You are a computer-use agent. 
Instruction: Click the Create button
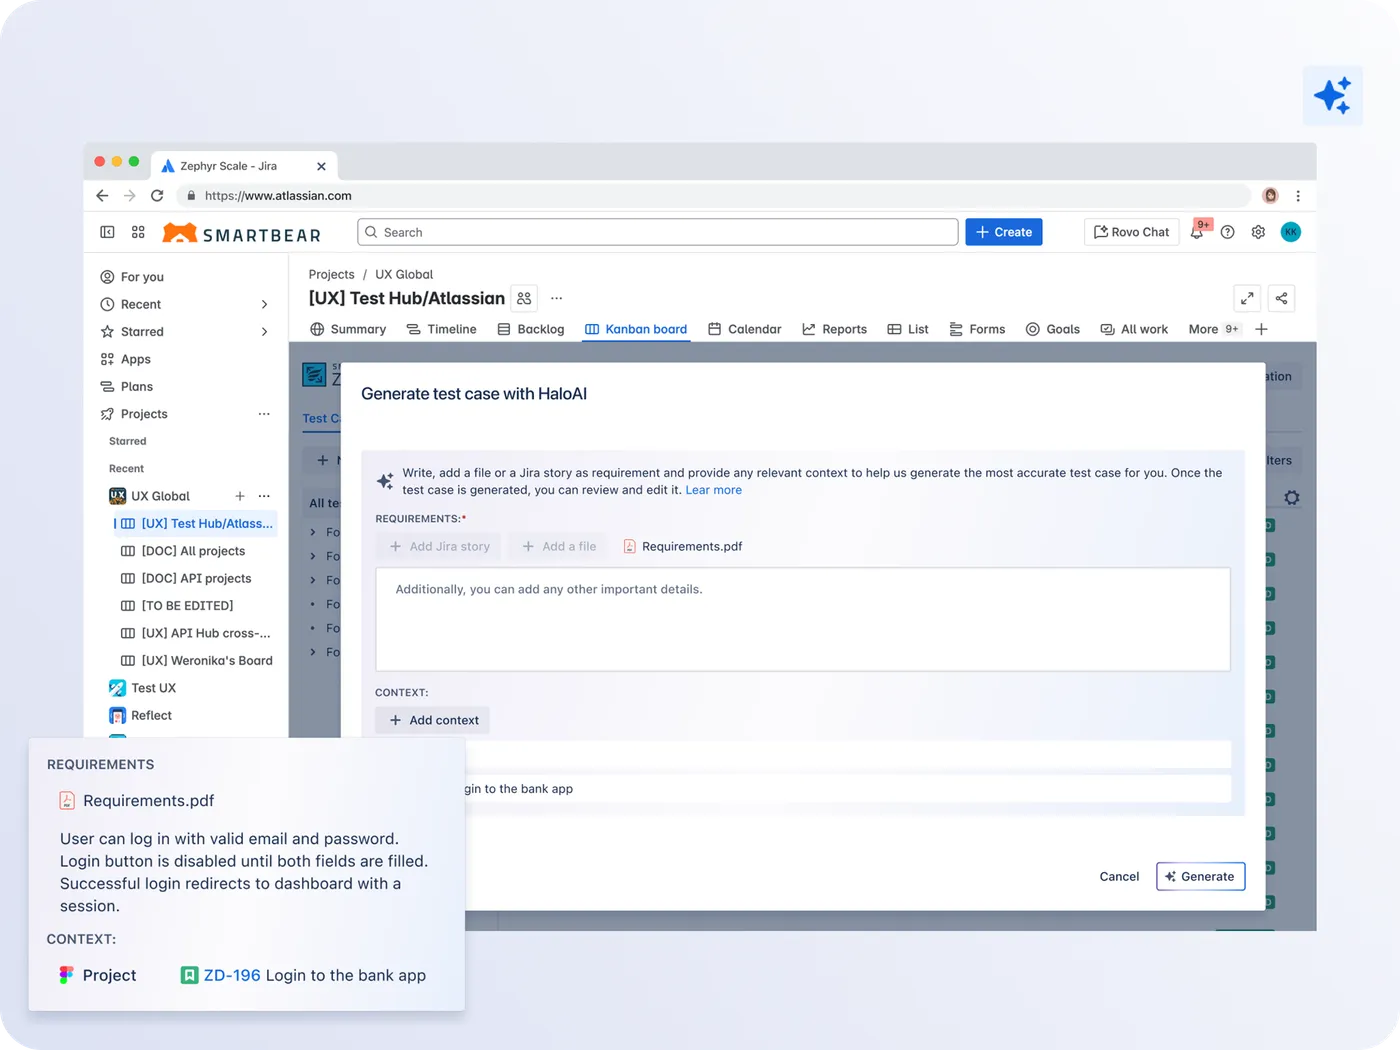(1004, 232)
